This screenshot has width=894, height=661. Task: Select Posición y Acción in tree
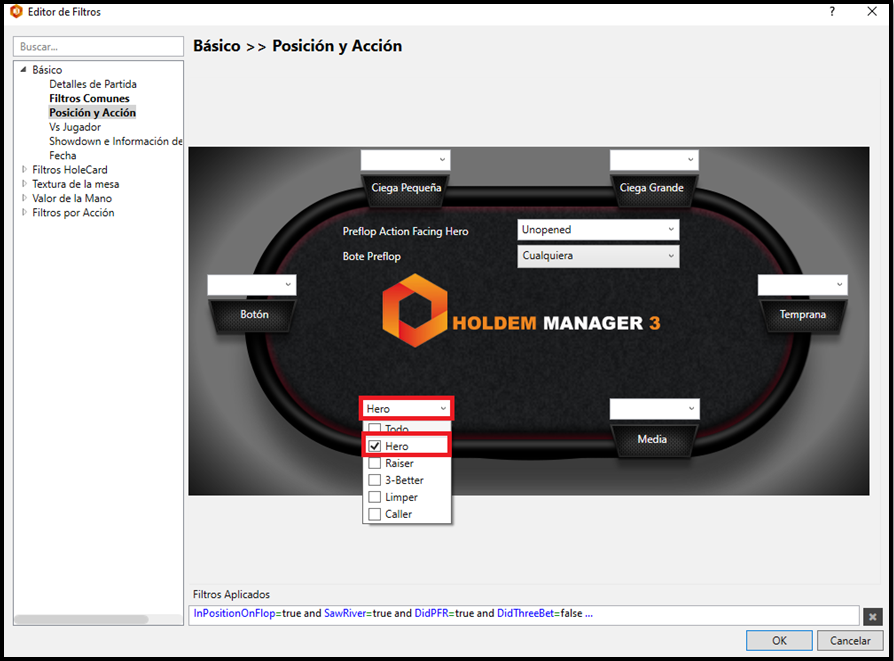[92, 112]
